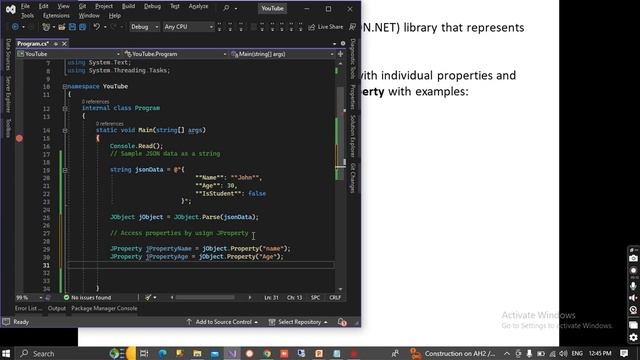This screenshot has height=360, width=640.
Task: Open the Package Manager Console tab
Action: click(104, 309)
